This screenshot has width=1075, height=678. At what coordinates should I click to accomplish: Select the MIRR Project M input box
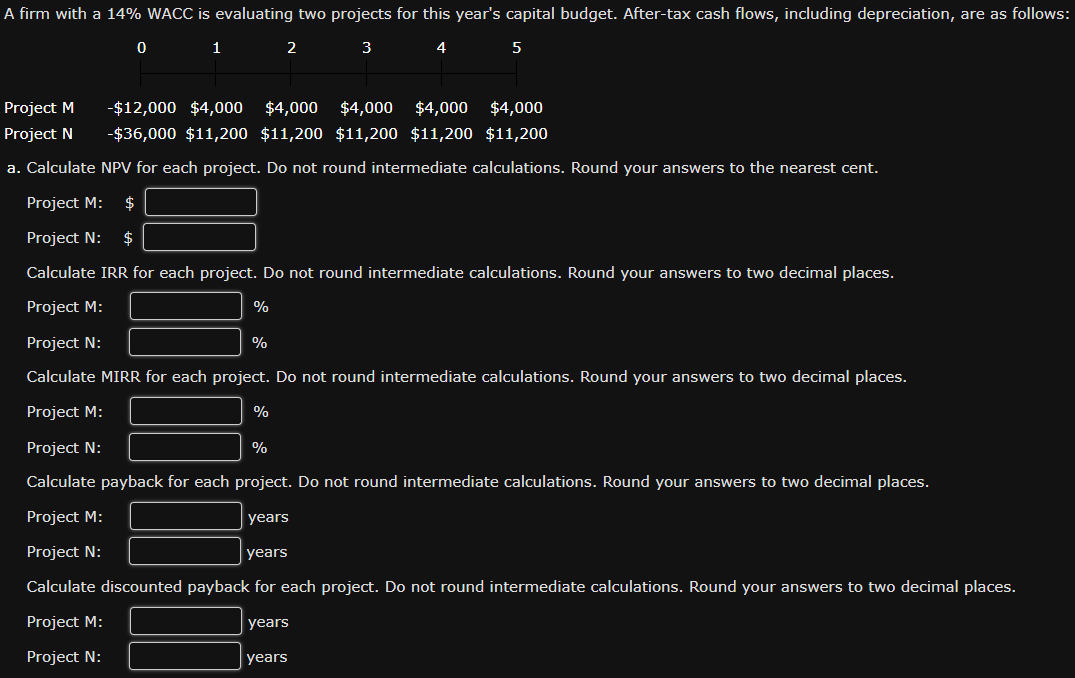[x=186, y=411]
